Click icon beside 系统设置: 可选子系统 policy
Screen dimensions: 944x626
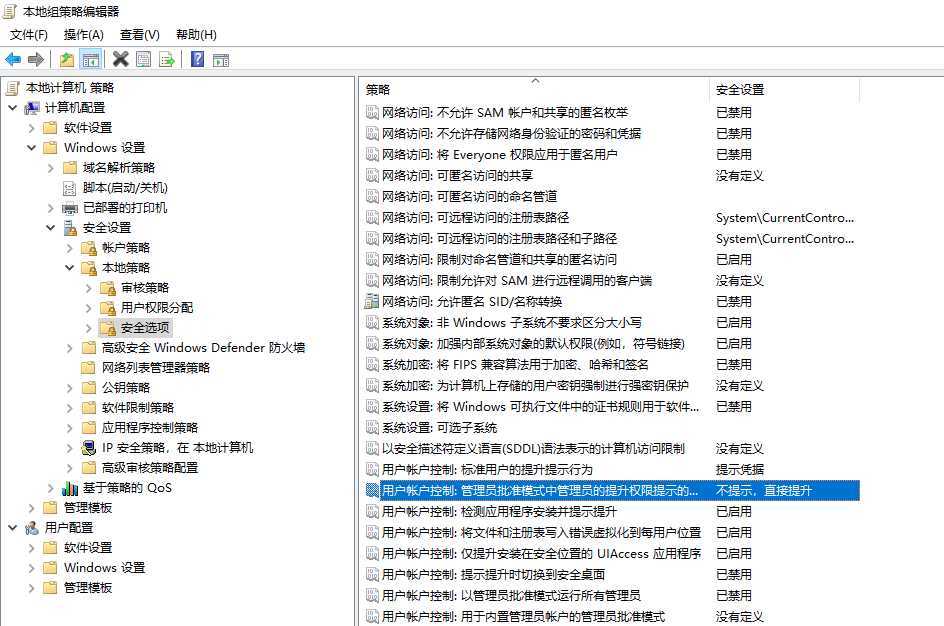coord(372,428)
